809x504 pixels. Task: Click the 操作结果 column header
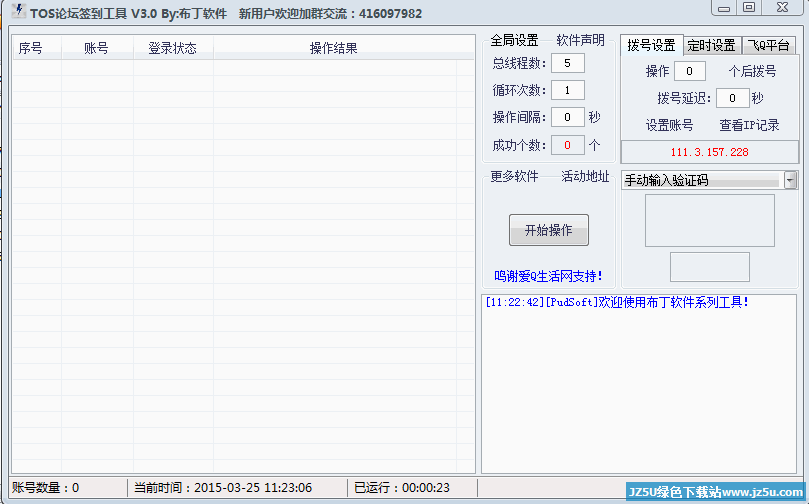[x=334, y=48]
